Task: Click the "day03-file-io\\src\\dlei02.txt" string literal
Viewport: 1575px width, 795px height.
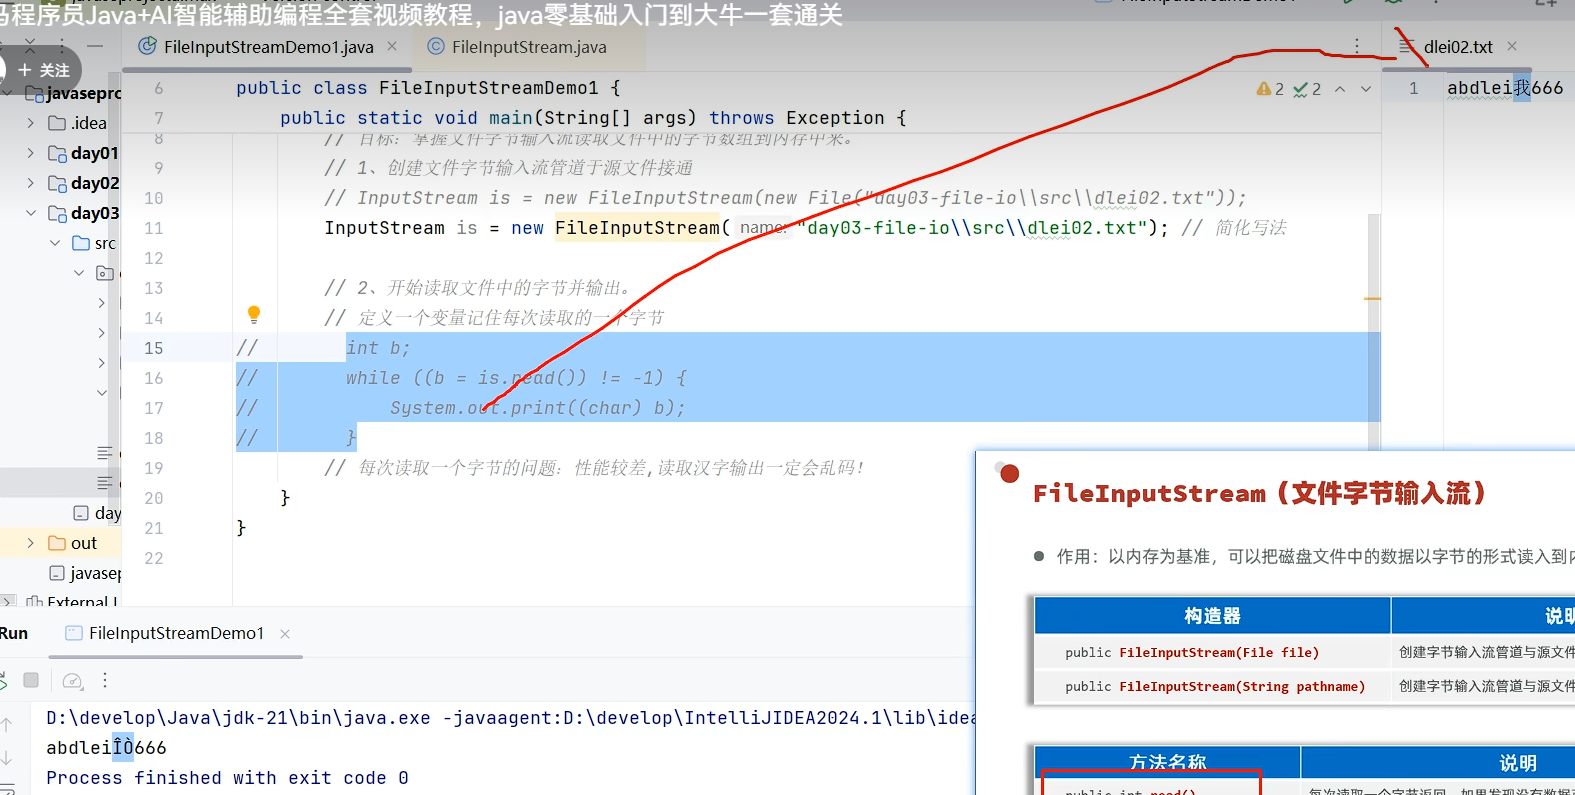Action: [x=971, y=228]
